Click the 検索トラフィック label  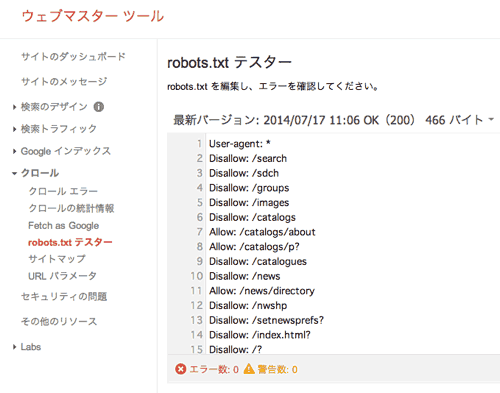59,129
